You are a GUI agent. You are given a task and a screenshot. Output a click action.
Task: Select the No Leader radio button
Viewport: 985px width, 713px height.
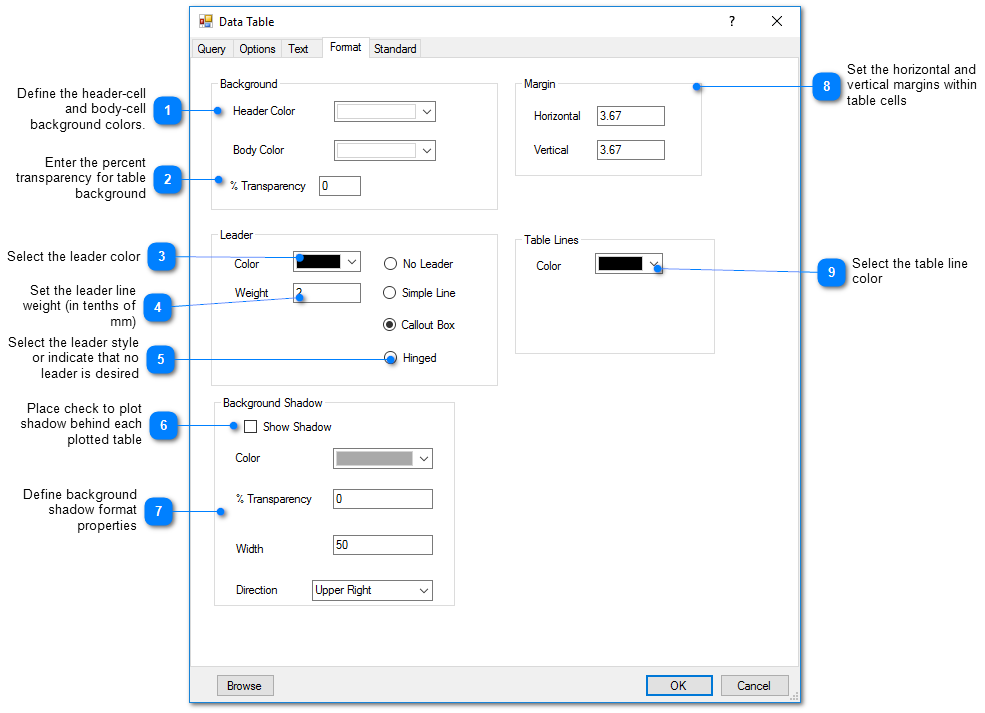[x=390, y=264]
